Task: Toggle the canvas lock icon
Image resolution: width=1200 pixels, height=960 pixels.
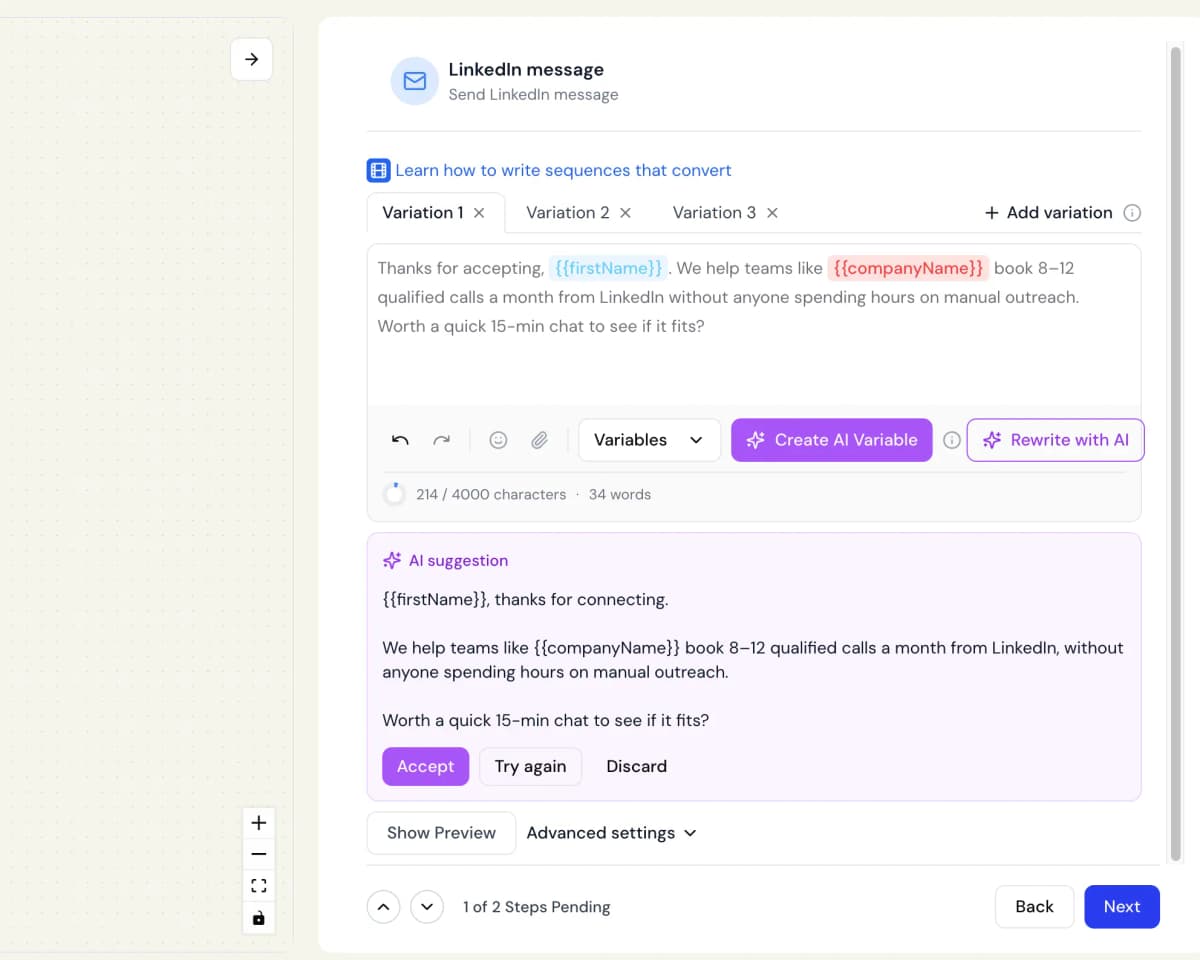Action: (x=259, y=918)
